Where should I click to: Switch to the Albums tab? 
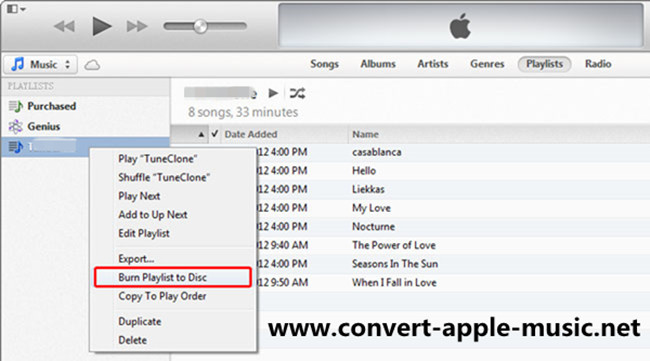coord(378,64)
